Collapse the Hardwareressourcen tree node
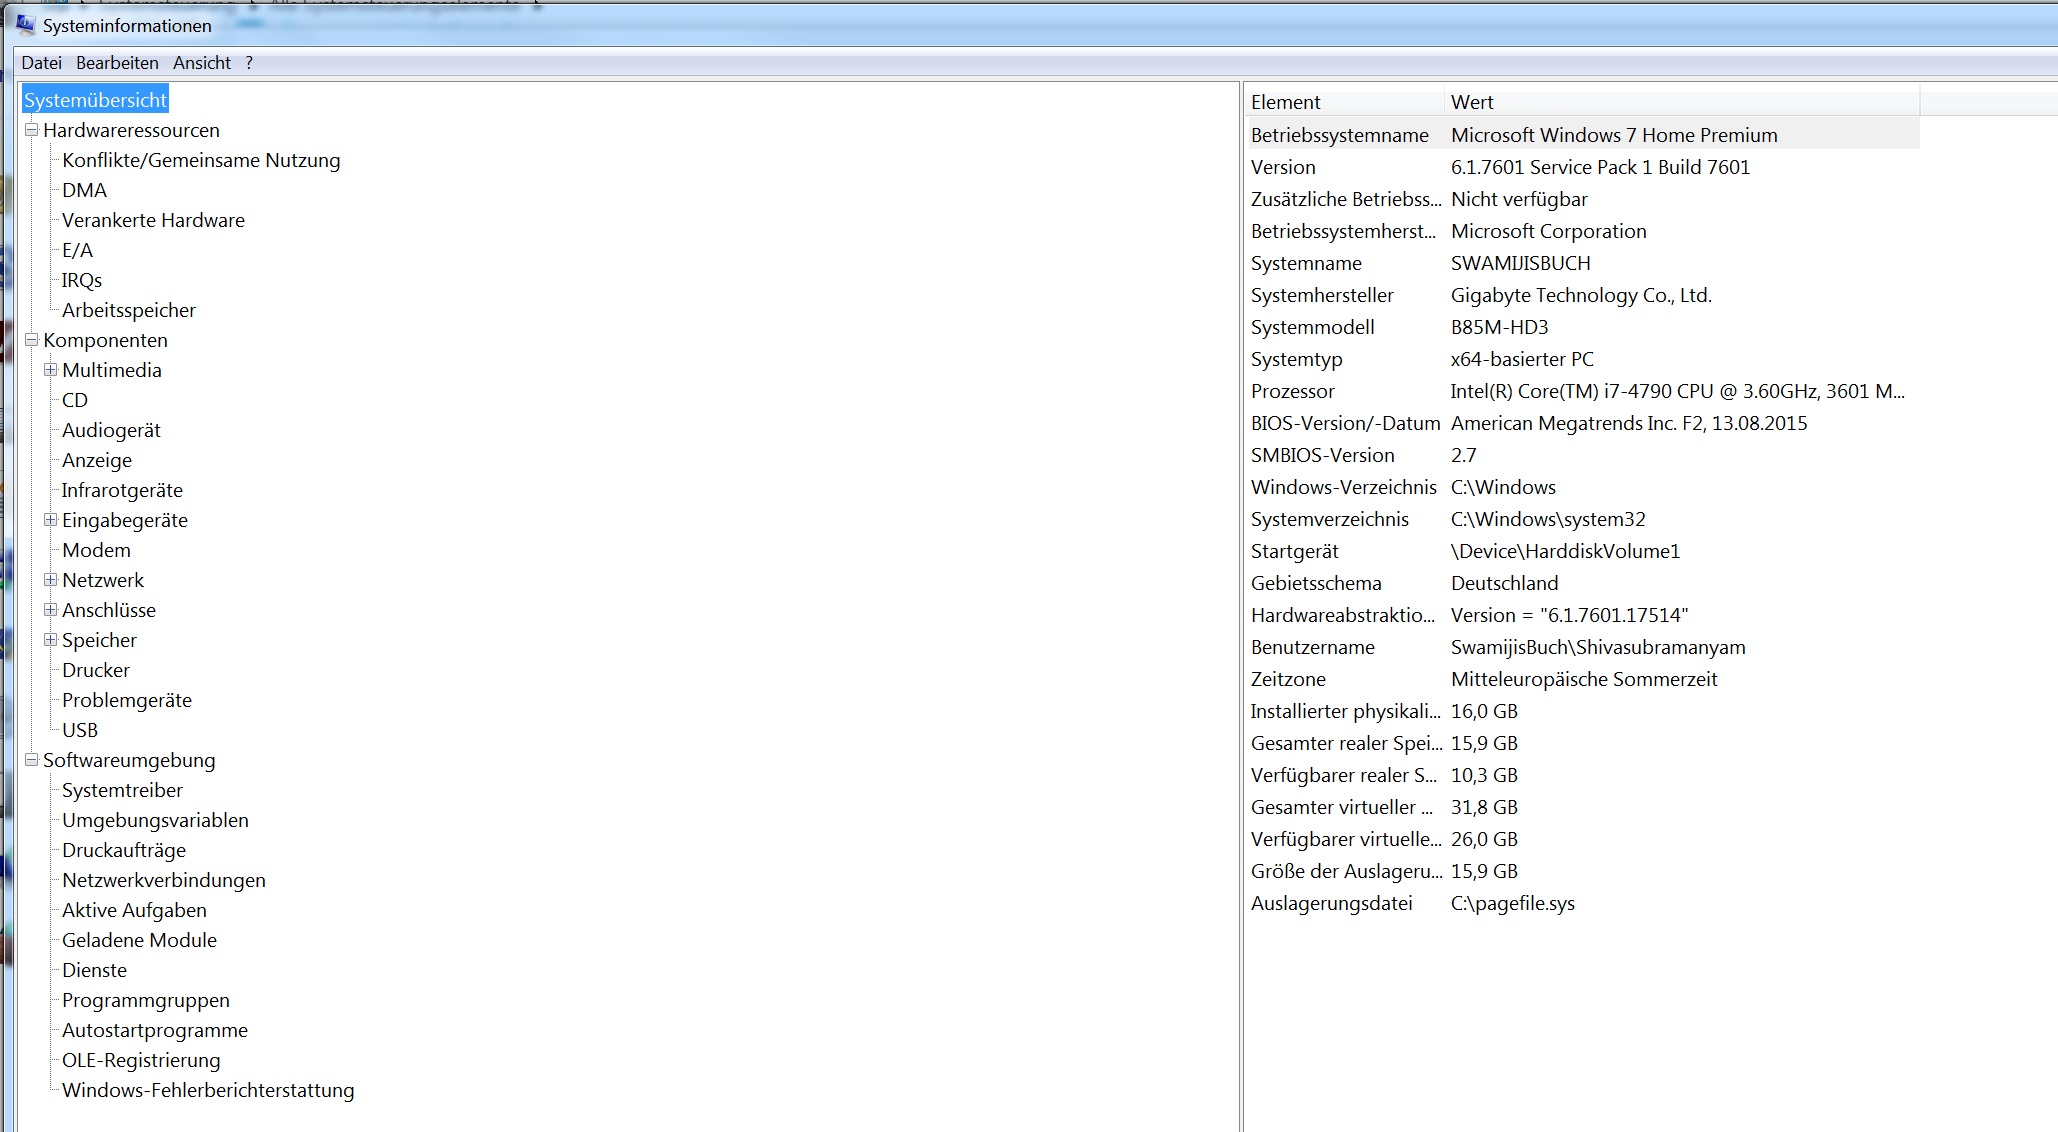Image resolution: width=2058 pixels, height=1132 pixels. point(32,130)
